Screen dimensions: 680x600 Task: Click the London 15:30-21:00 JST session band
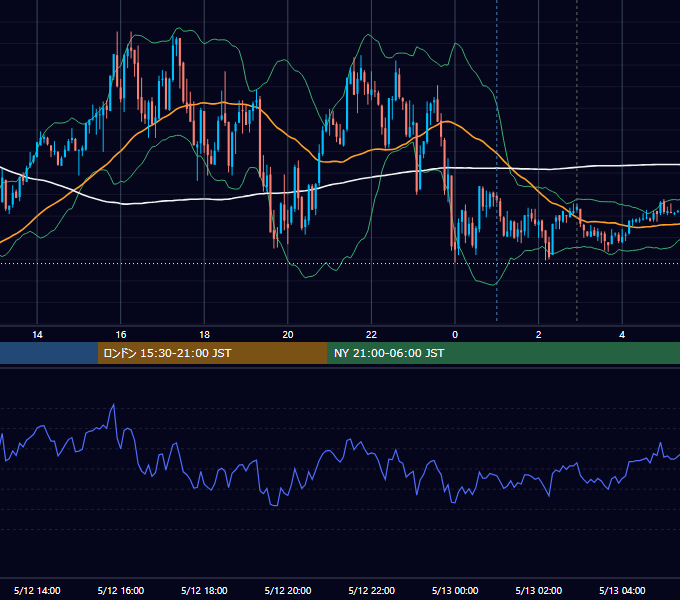pos(212,353)
